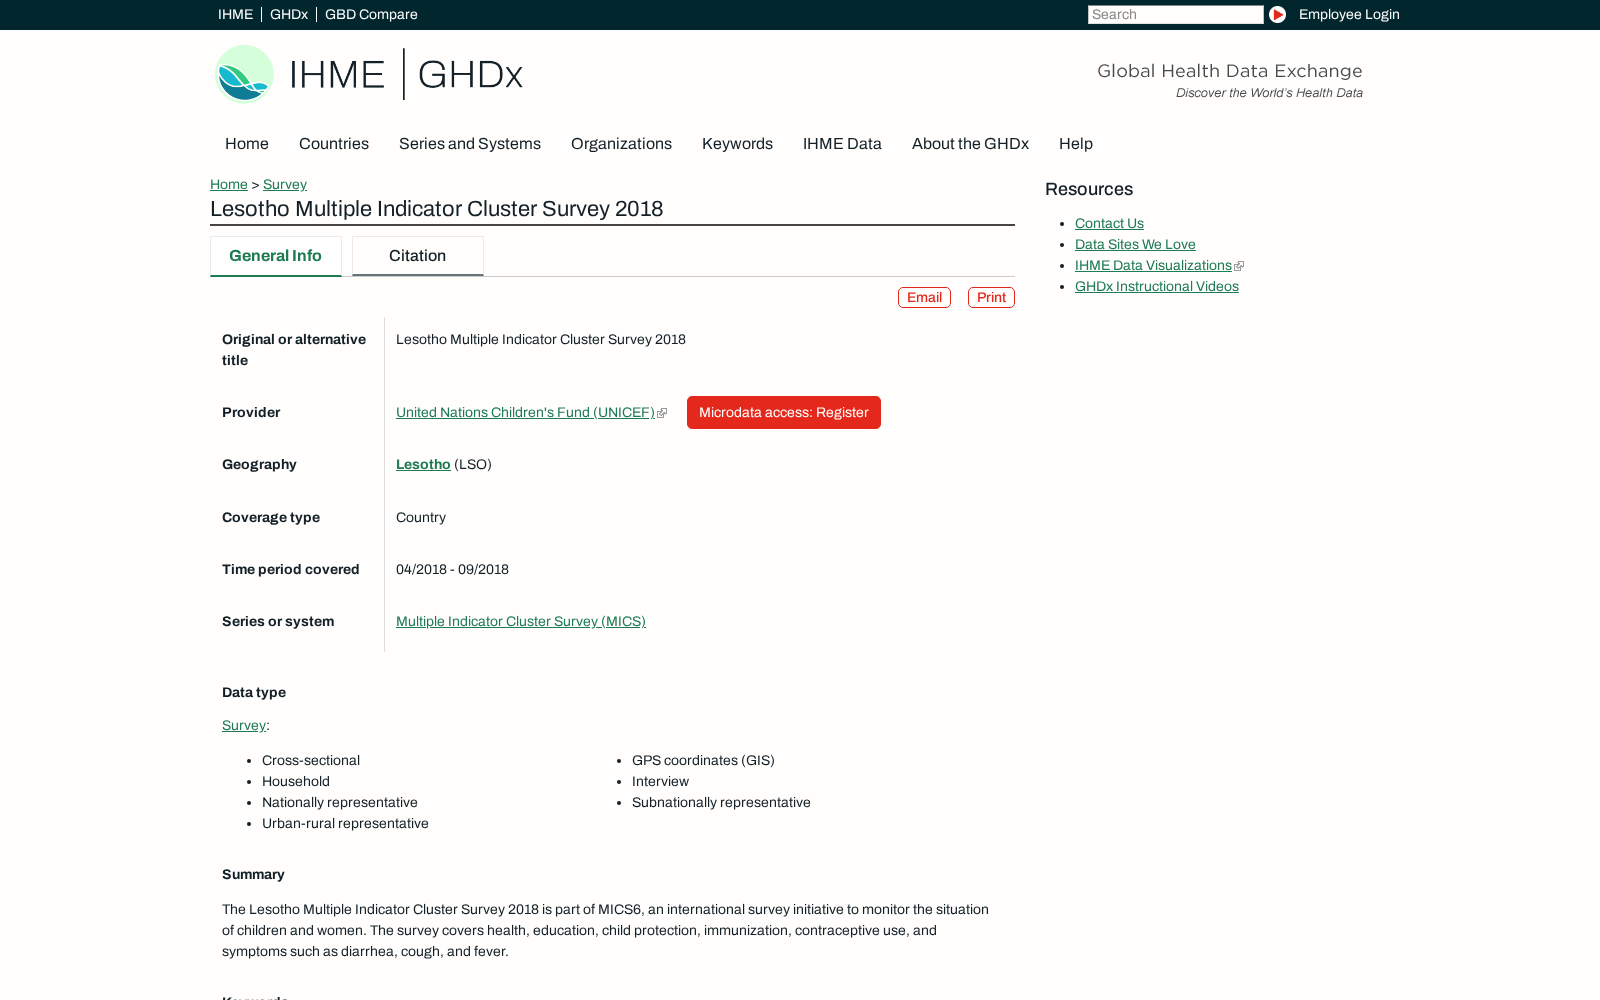Image resolution: width=1600 pixels, height=1000 pixels.
Task: Click the Coverage type label
Action: 271,518
